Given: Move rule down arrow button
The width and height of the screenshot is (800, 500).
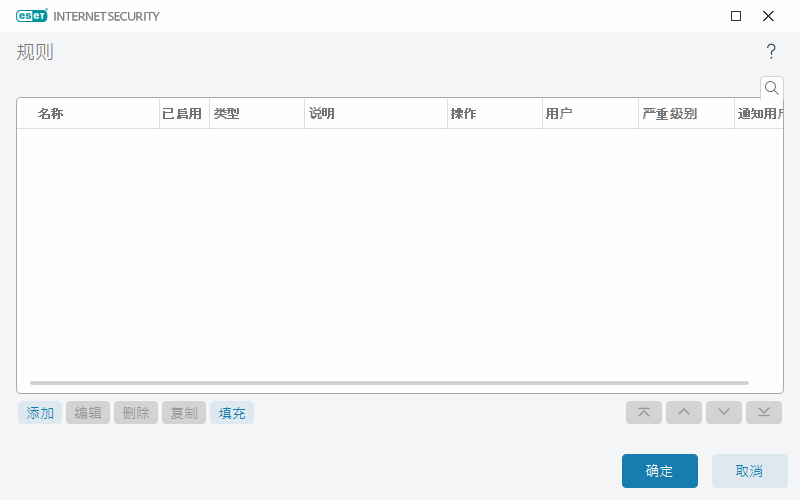Looking at the screenshot, I should tap(723, 412).
